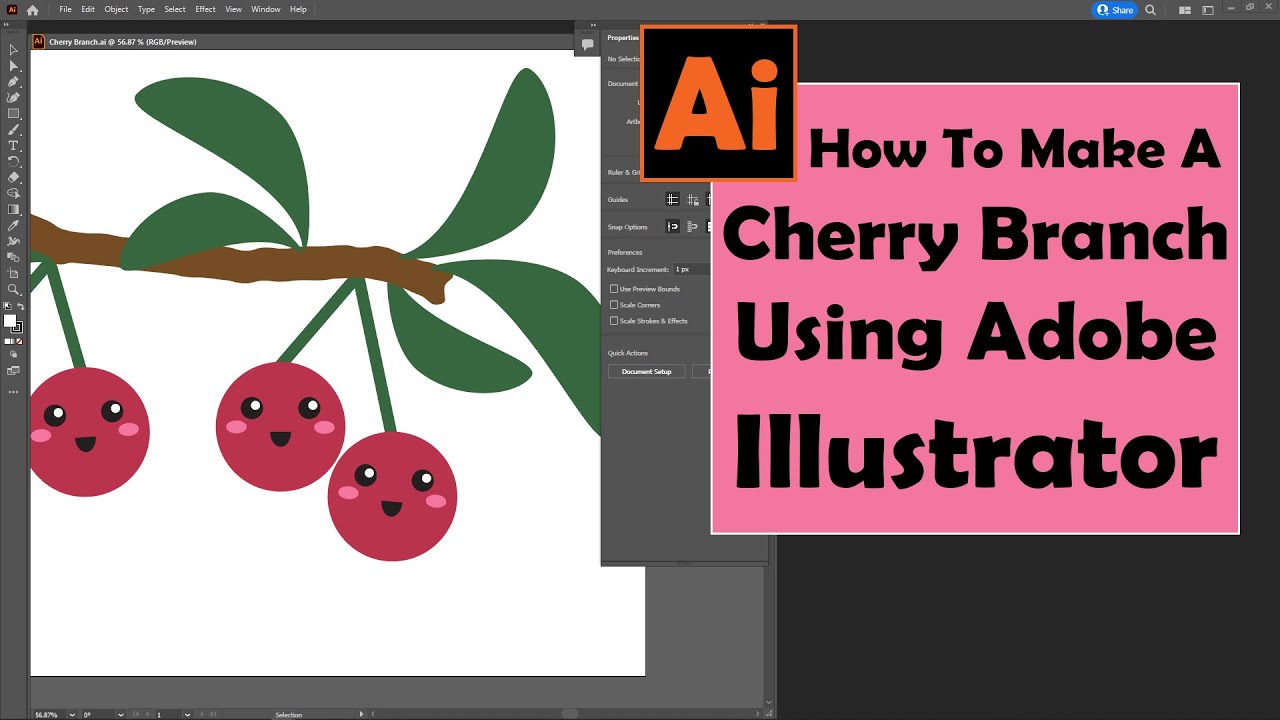Select the Paintbrush tool

pyautogui.click(x=13, y=129)
